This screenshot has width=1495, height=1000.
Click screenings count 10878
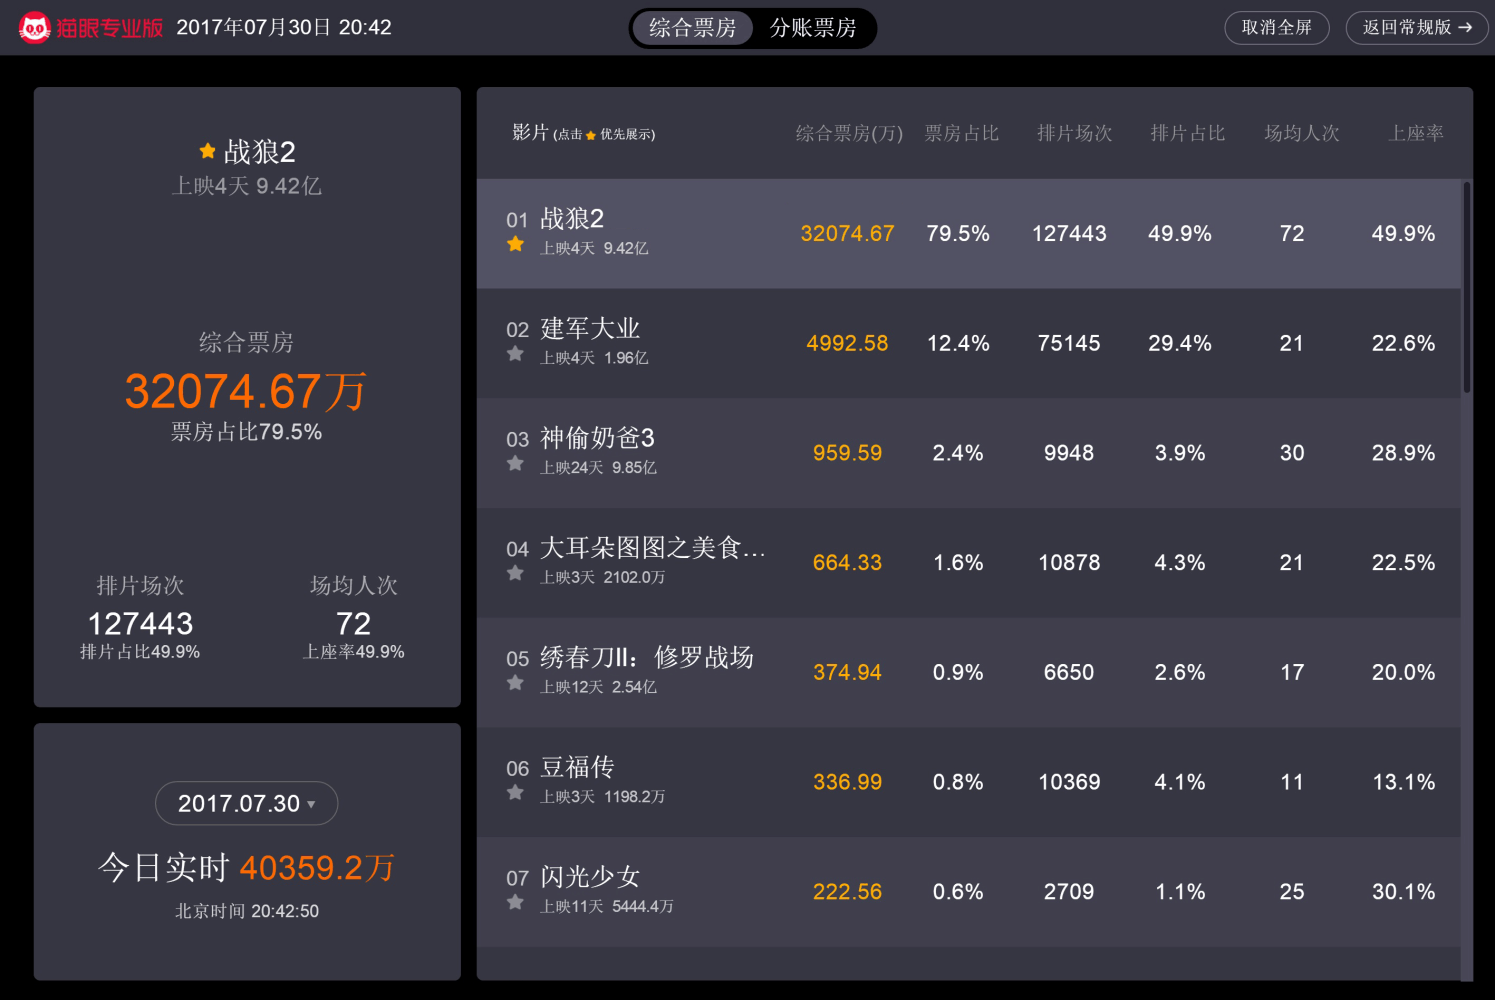[x=1069, y=563]
